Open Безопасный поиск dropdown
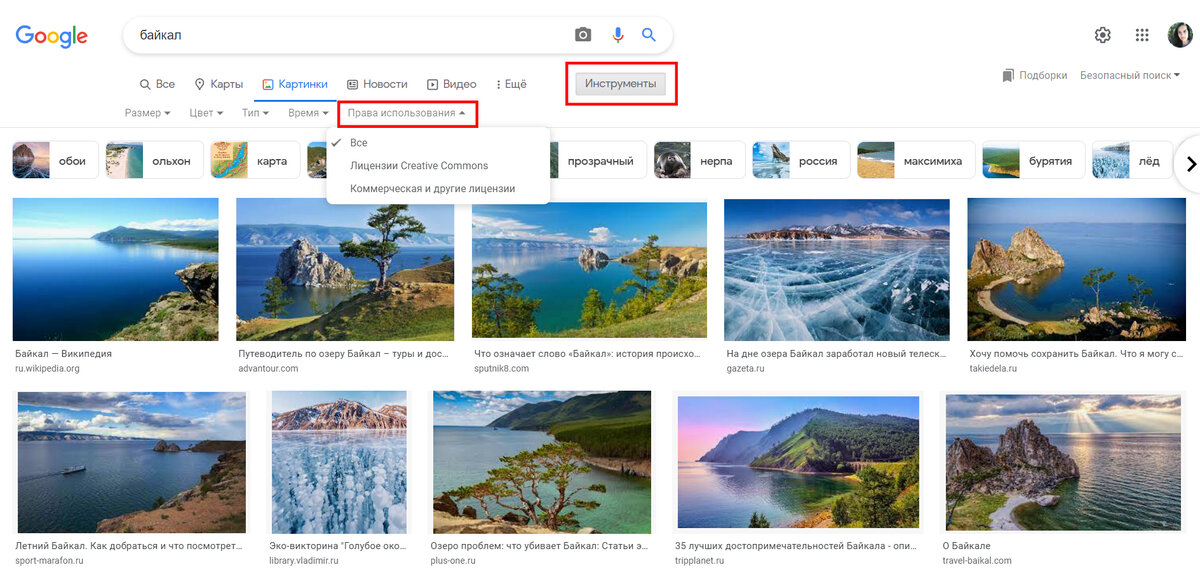Image resolution: width=1200 pixels, height=572 pixels. pyautogui.click(x=1130, y=75)
